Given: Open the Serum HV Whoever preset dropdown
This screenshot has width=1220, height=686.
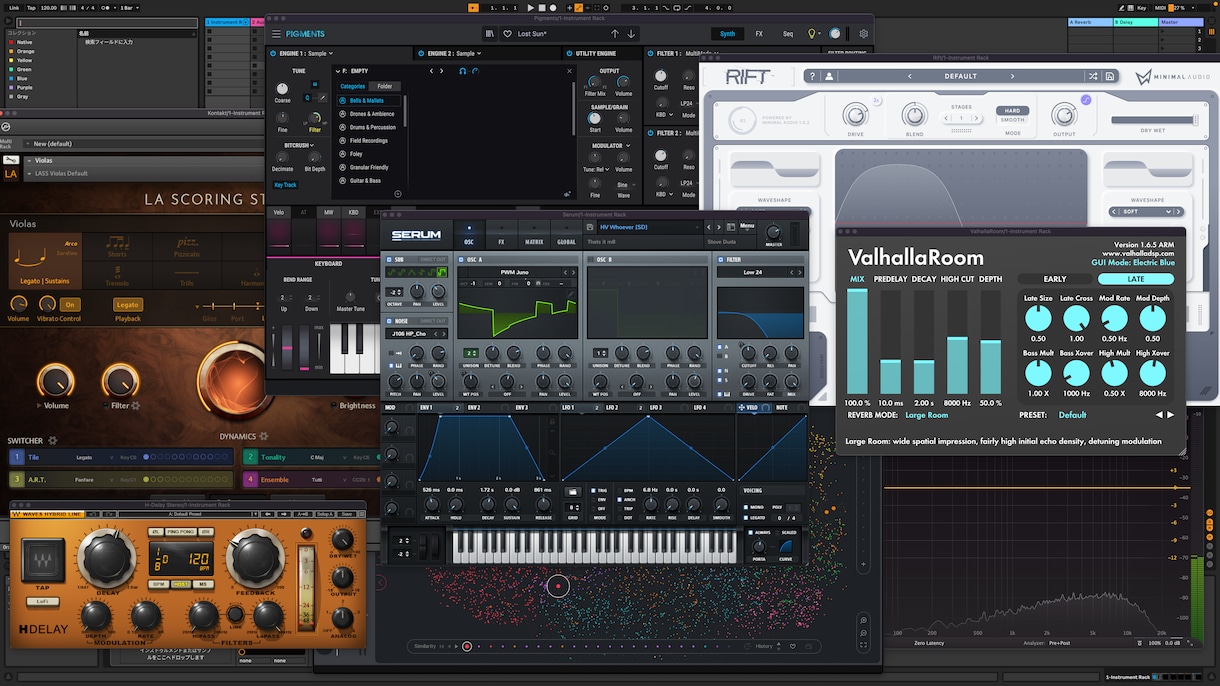Looking at the screenshot, I should coord(648,227).
